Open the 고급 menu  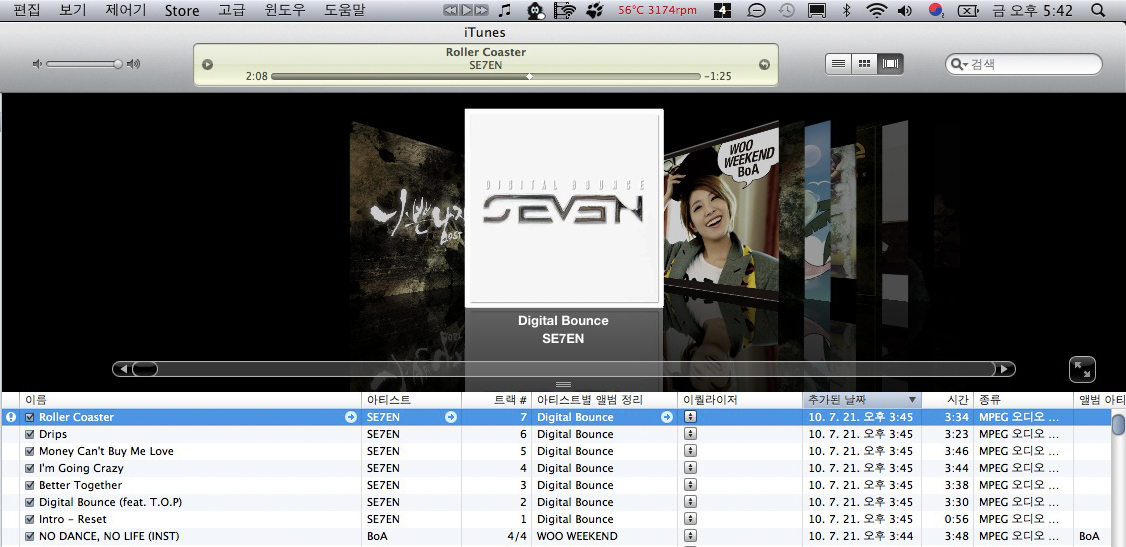[x=232, y=10]
